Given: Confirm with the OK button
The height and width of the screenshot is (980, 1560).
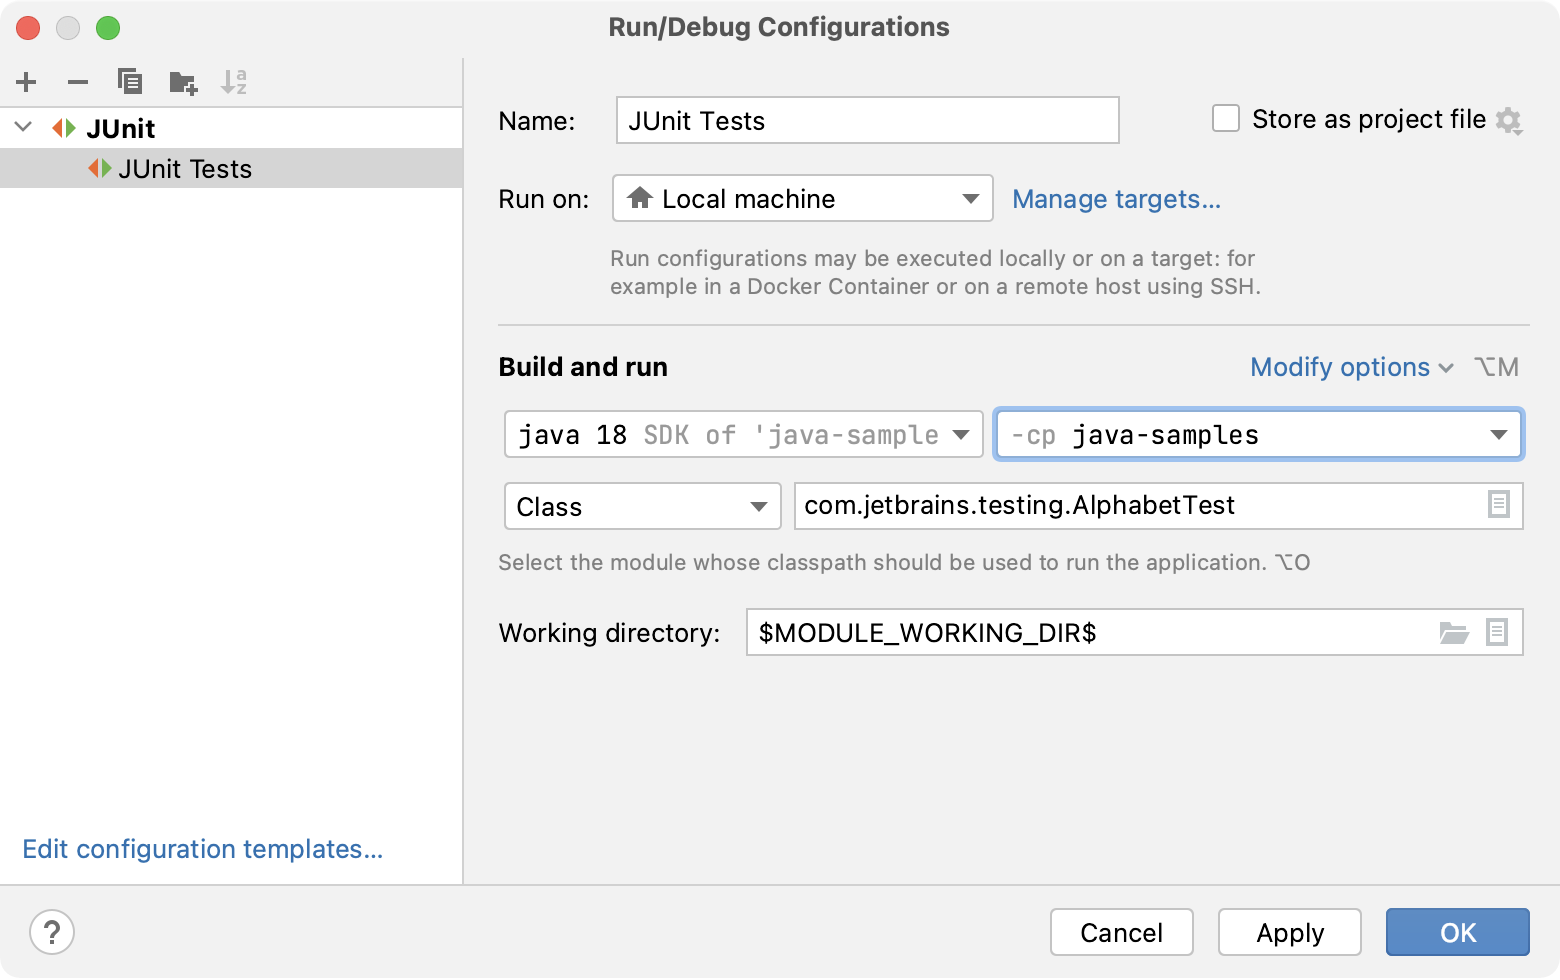Looking at the screenshot, I should click(x=1458, y=932).
